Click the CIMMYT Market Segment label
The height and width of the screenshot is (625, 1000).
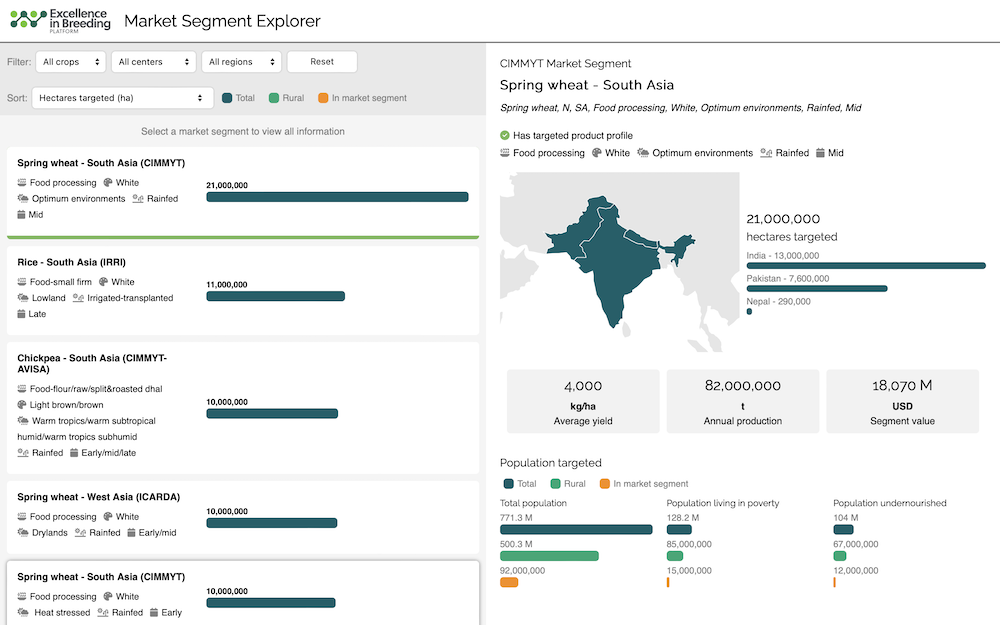pos(565,63)
